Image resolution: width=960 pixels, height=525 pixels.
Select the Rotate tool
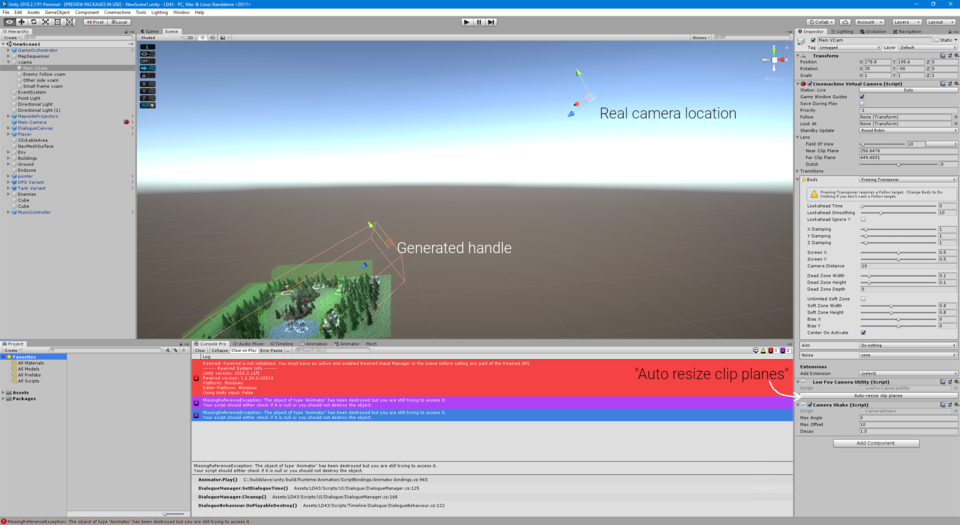[34, 22]
